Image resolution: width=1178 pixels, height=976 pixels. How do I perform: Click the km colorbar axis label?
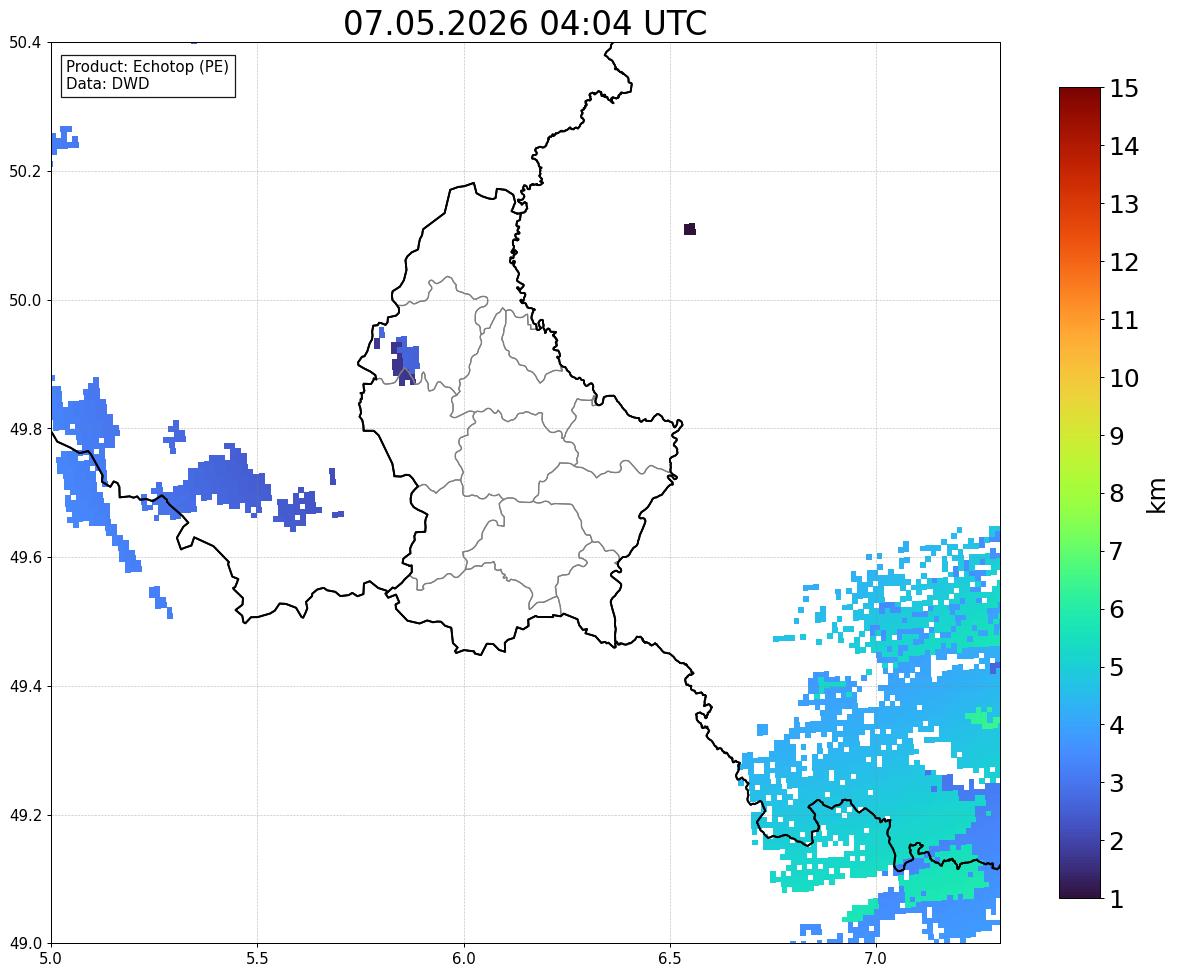tap(1156, 496)
